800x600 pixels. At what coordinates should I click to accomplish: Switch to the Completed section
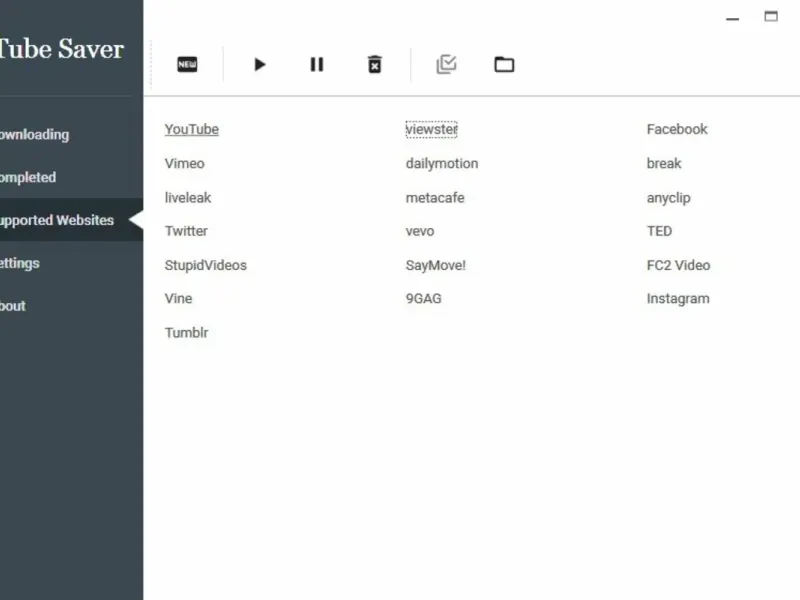28,178
